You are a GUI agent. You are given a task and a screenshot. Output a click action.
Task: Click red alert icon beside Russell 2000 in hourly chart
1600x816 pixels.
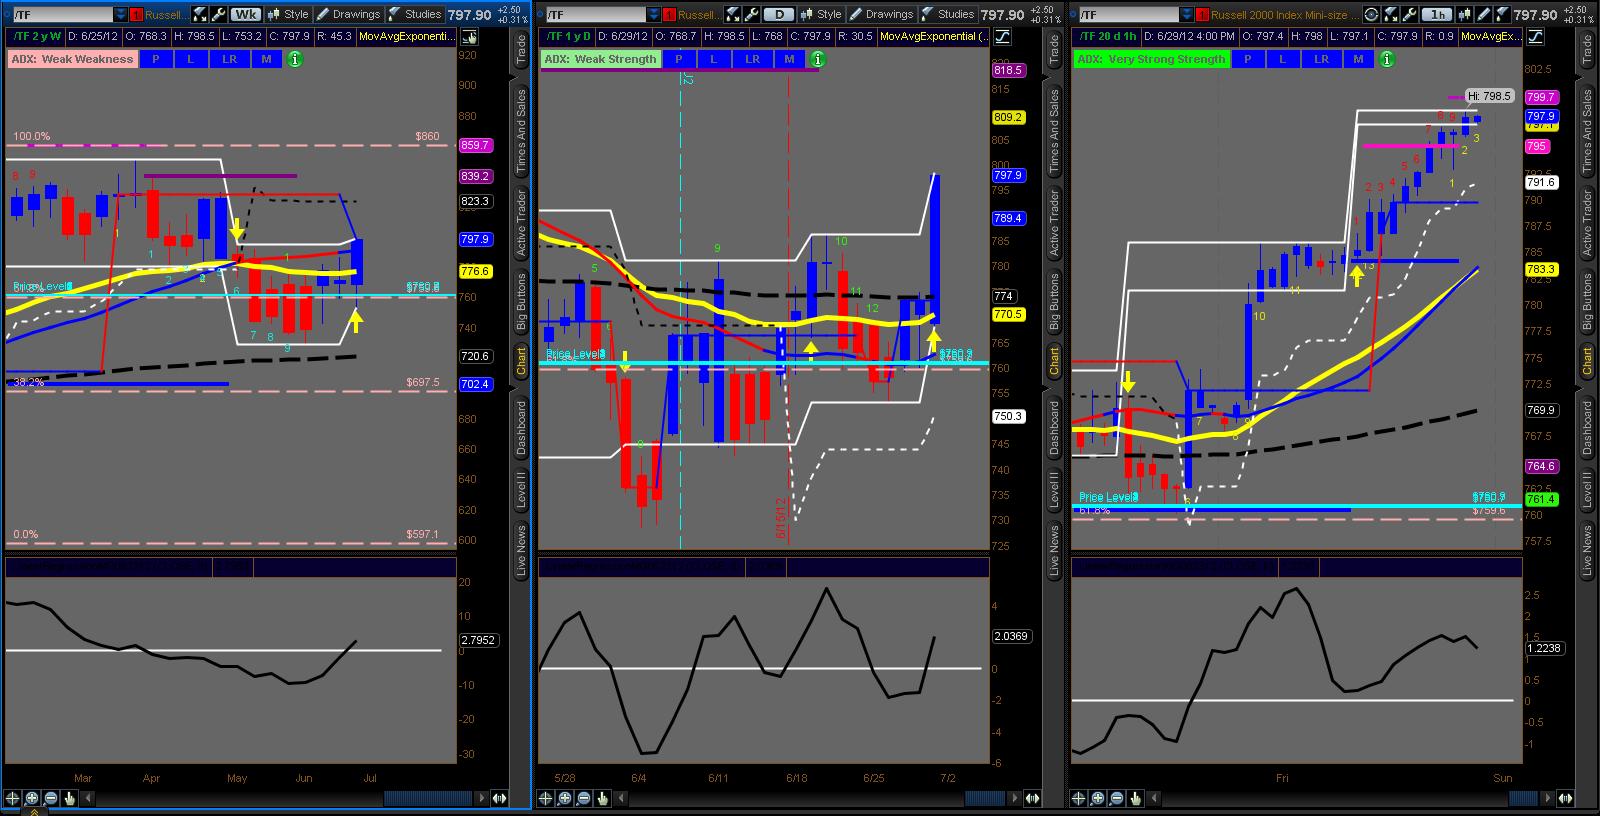pyautogui.click(x=1203, y=14)
